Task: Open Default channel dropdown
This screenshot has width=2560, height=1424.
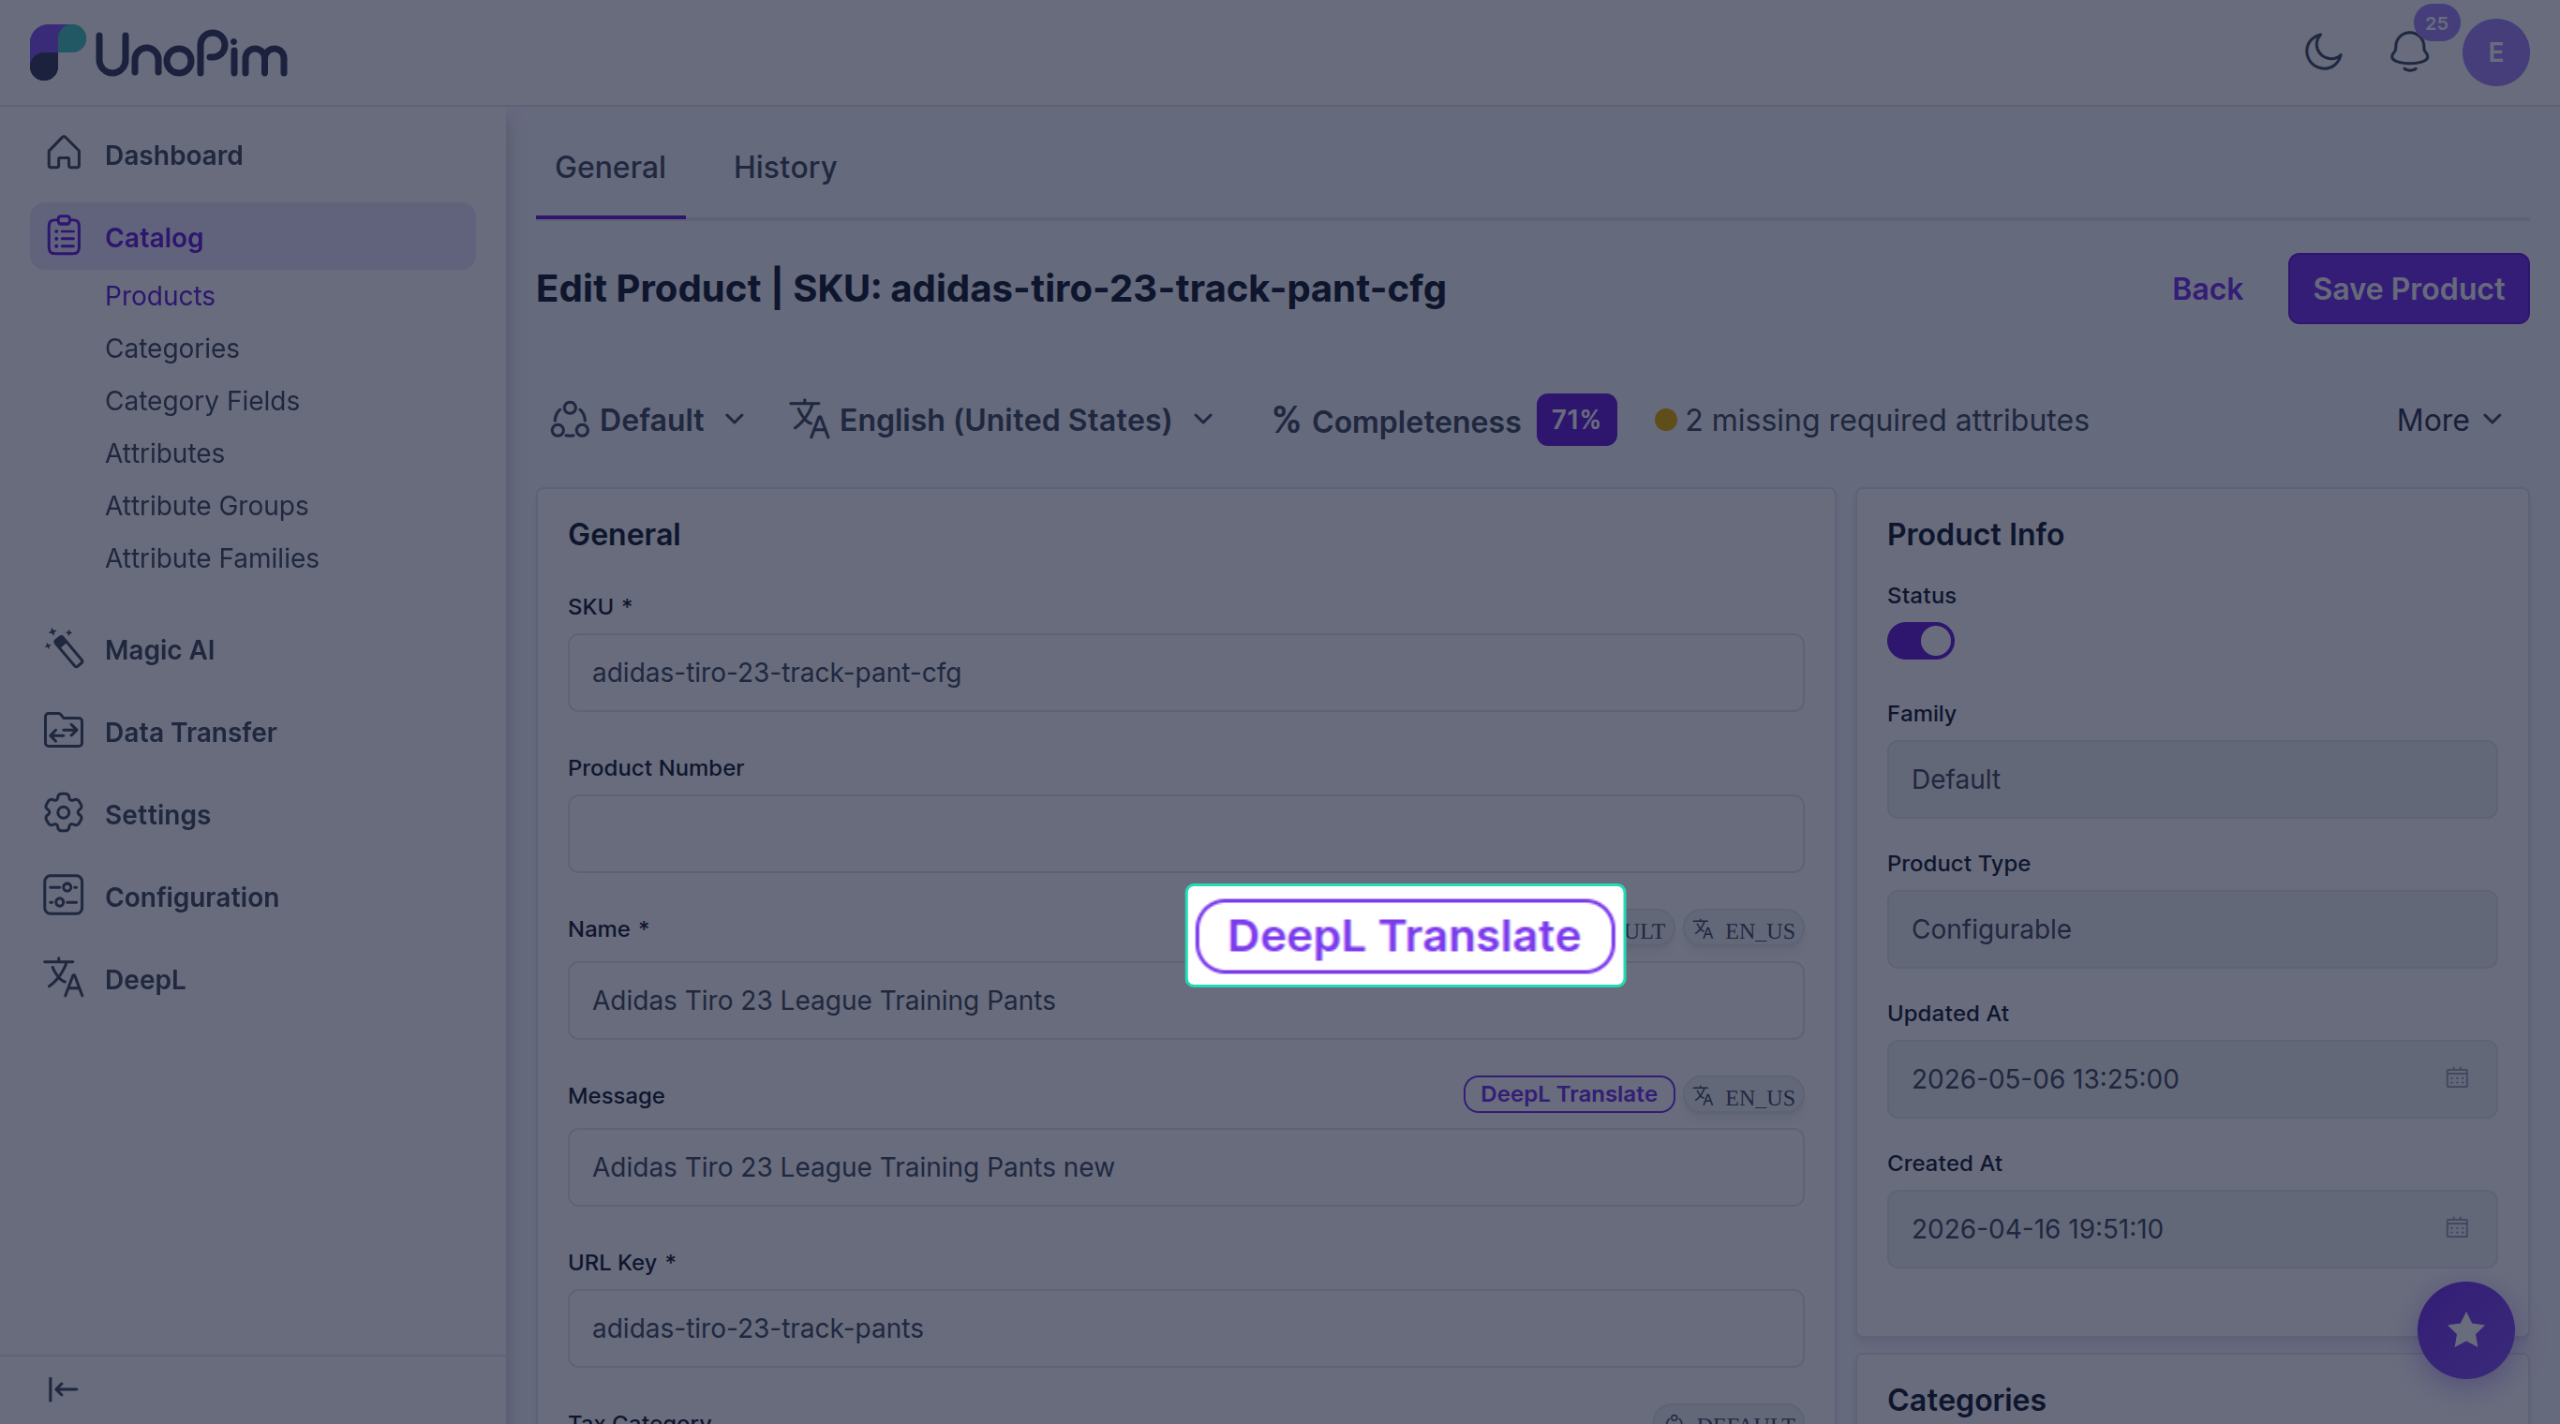Action: point(648,420)
